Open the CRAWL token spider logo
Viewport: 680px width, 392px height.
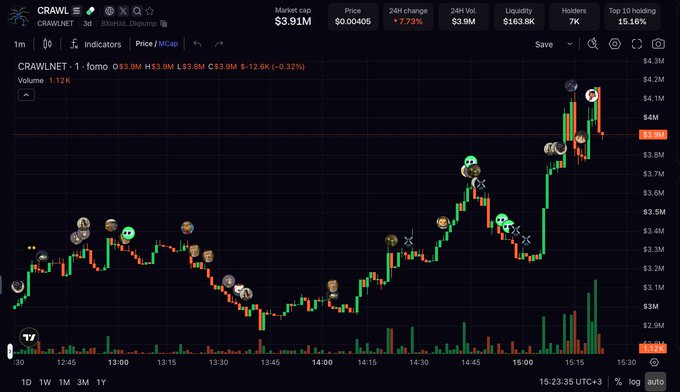click(19, 16)
